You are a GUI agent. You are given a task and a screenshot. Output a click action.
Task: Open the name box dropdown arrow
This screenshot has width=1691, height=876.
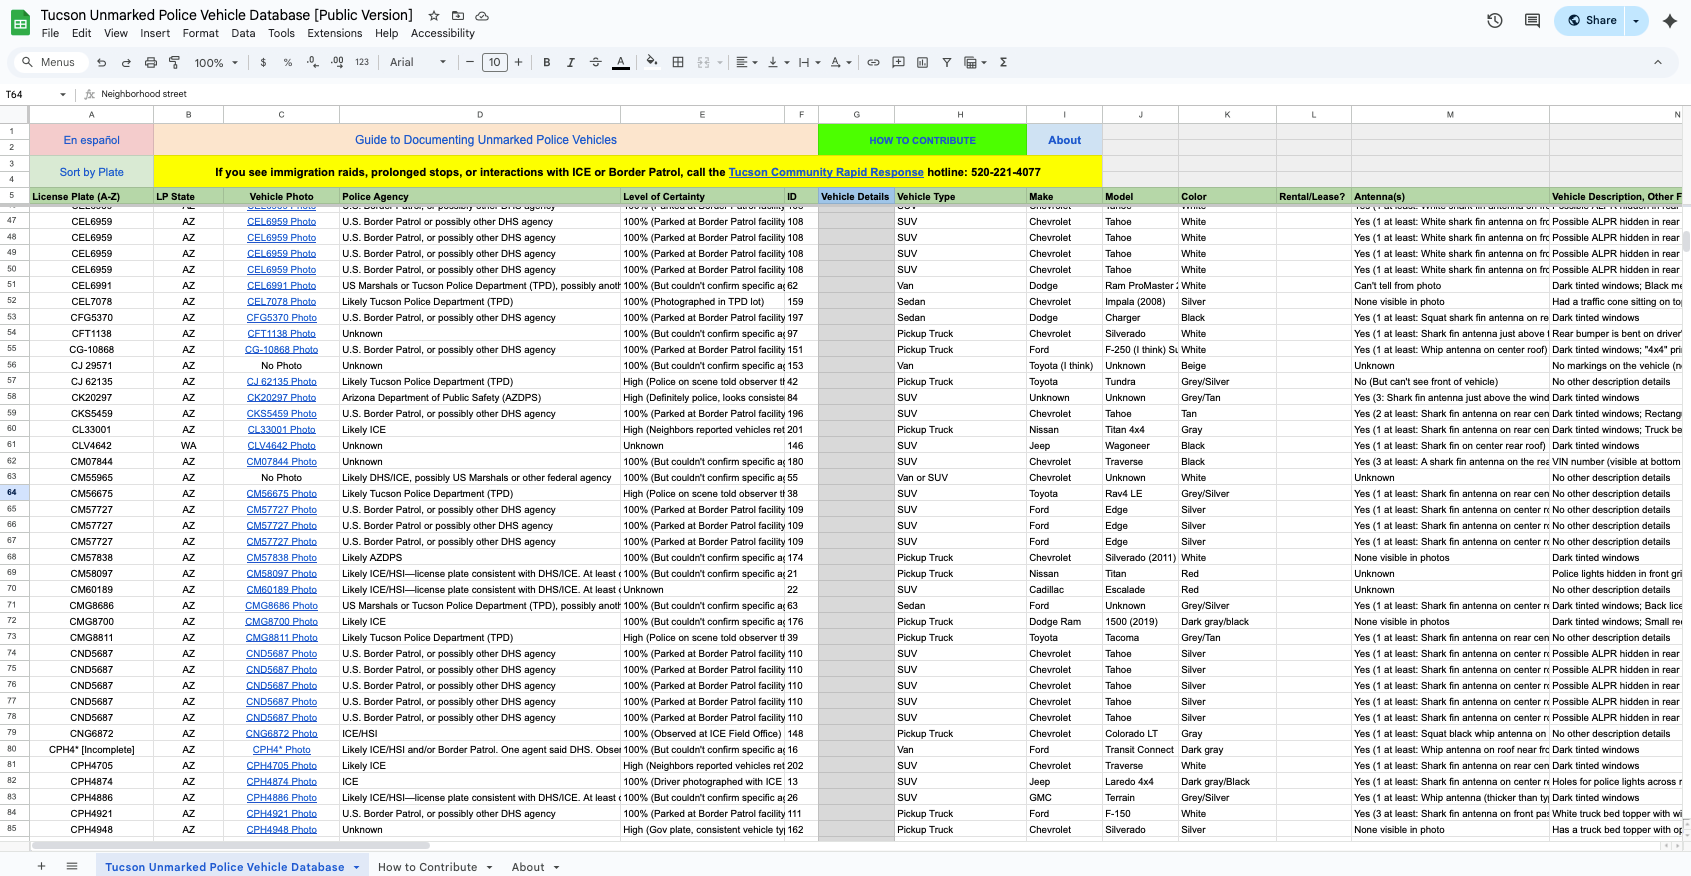[x=63, y=95]
